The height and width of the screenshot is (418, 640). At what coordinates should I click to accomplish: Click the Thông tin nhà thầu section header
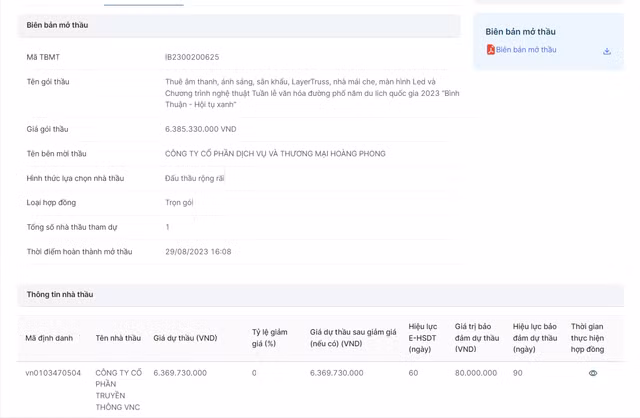pos(60,294)
